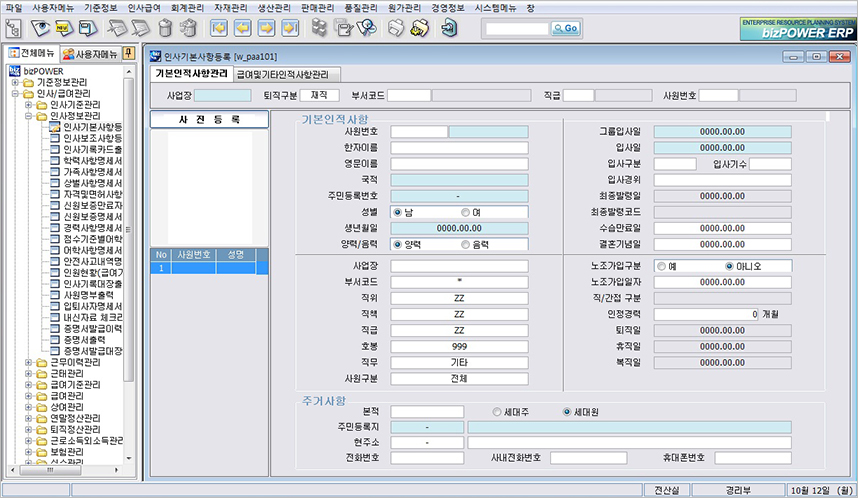Expand the 인사기준관리 tree folder
Image resolution: width=858 pixels, height=498 pixels.
point(28,105)
